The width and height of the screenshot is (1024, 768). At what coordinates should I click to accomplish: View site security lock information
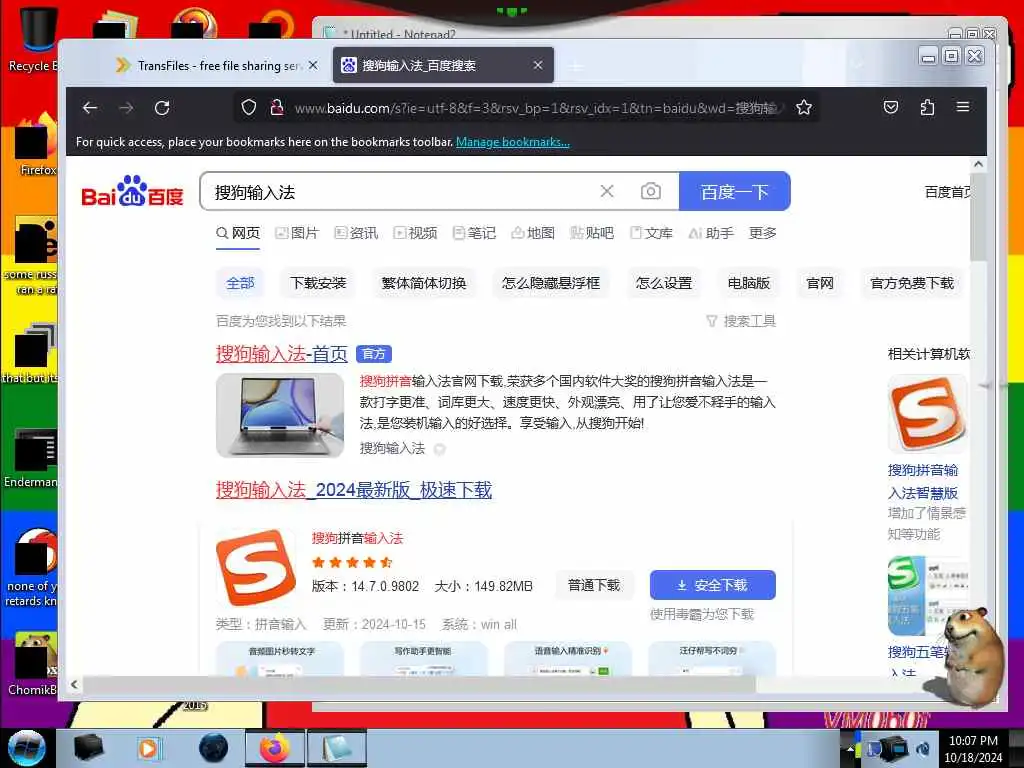277,108
